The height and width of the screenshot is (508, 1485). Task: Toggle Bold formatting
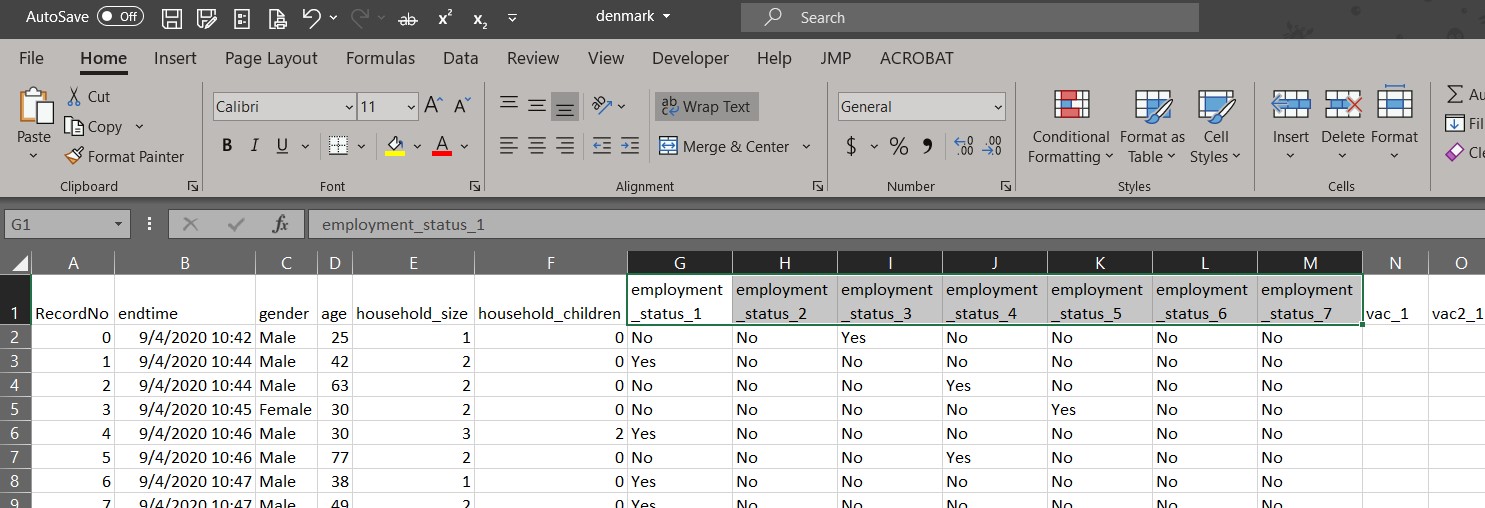(x=227, y=146)
